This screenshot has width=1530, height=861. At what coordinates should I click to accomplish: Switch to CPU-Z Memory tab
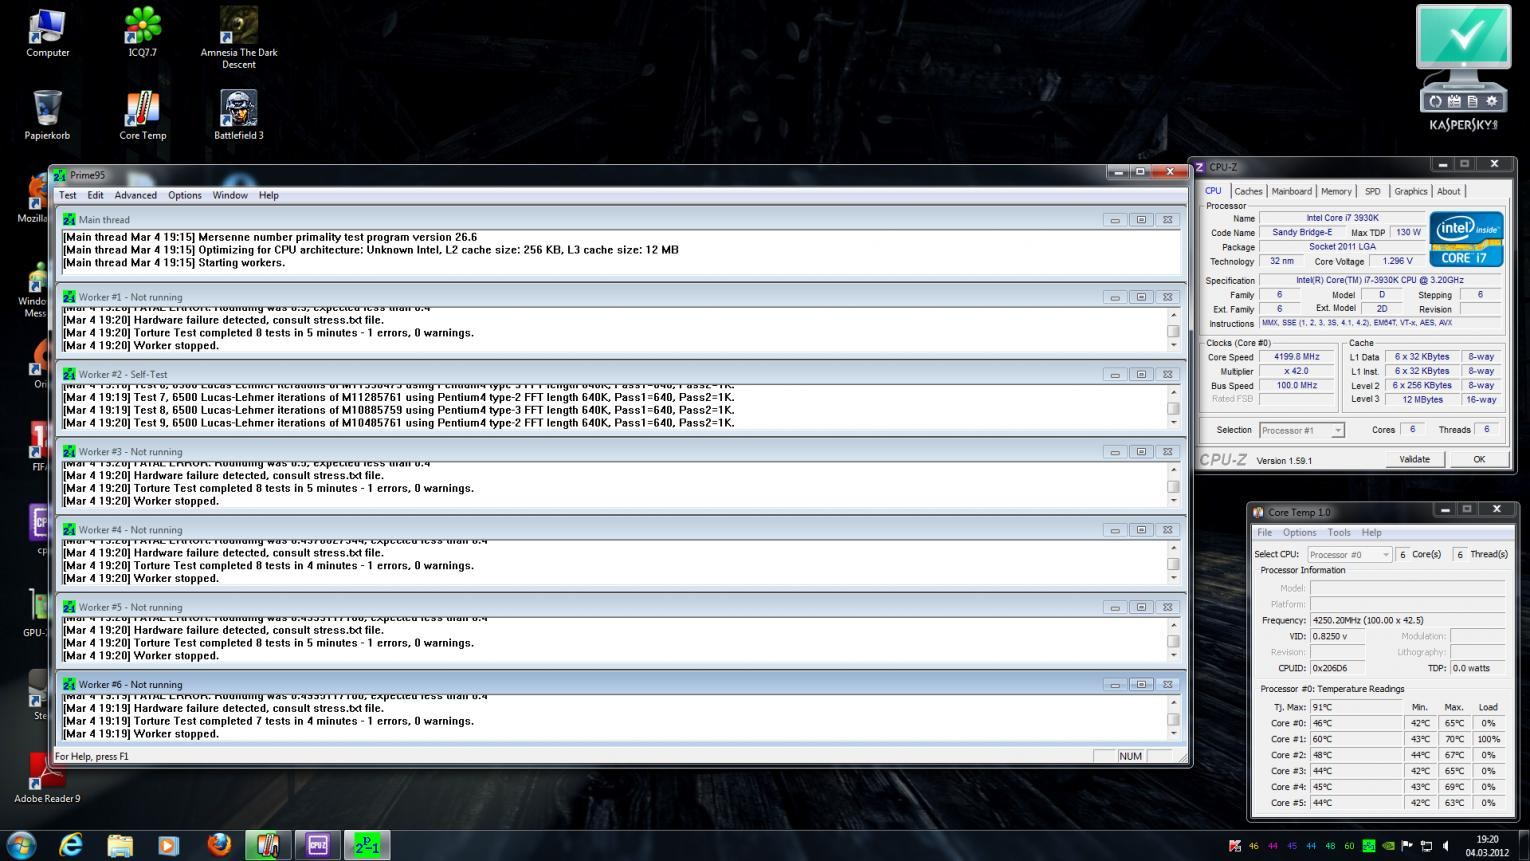click(1336, 191)
